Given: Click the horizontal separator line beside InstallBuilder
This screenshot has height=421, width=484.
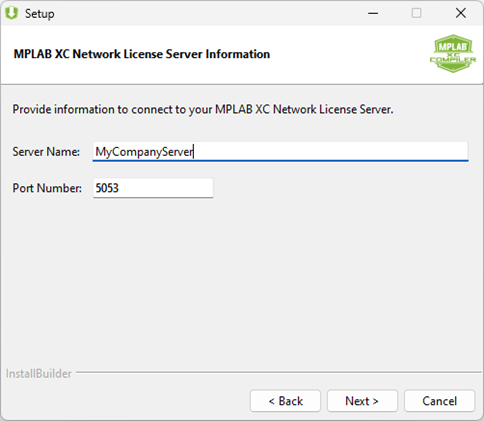Looking at the screenshot, I should [x=279, y=372].
